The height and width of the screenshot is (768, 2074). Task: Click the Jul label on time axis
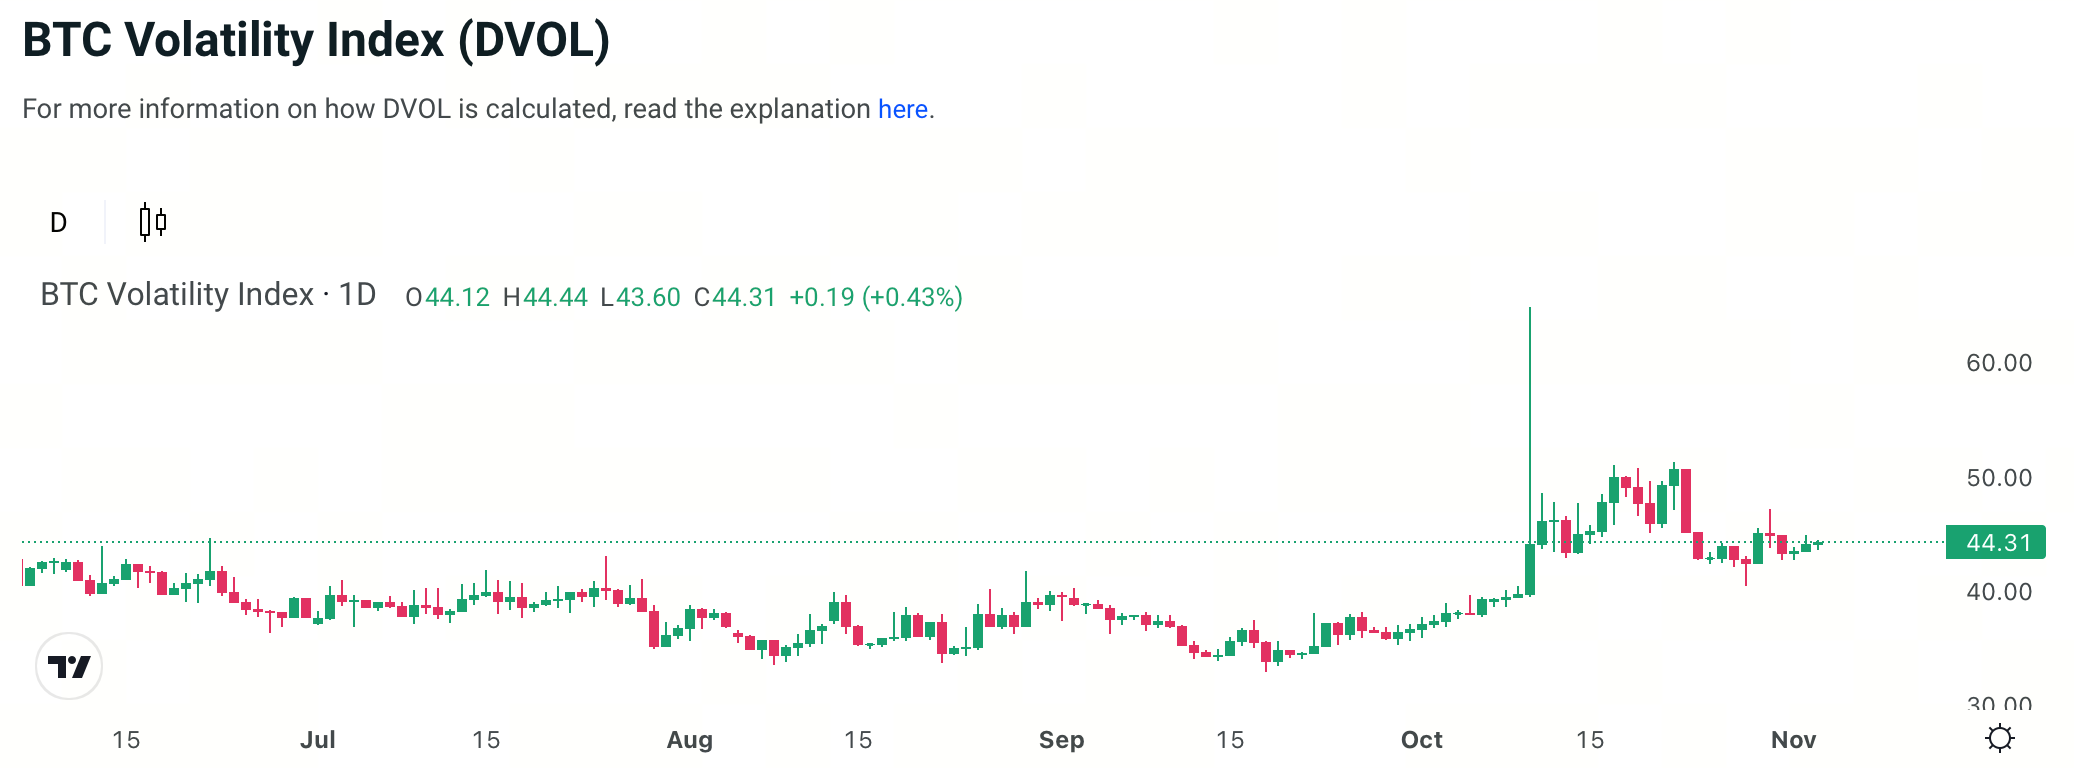(x=318, y=740)
